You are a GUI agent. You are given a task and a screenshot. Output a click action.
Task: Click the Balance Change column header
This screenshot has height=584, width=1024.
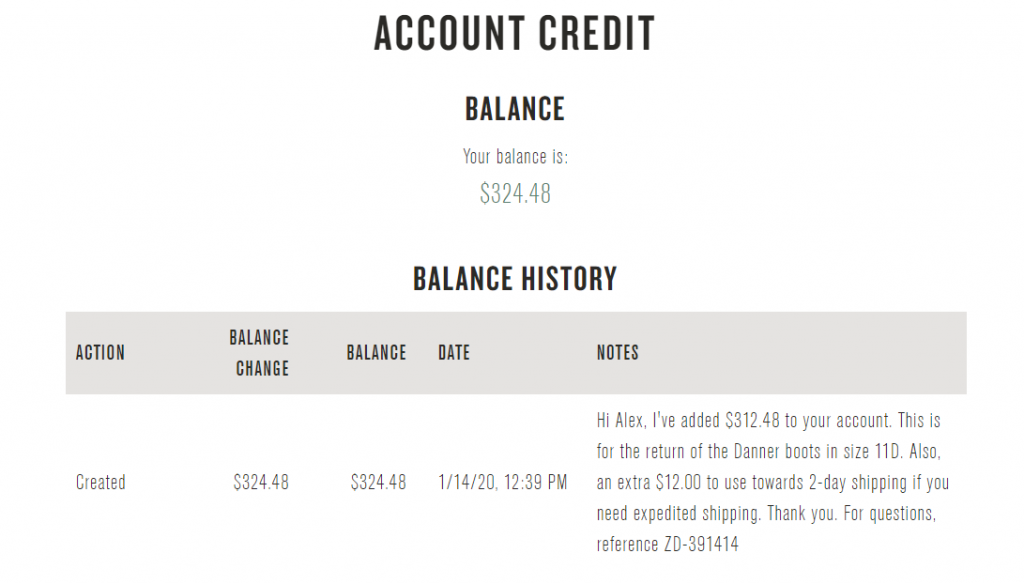point(259,353)
